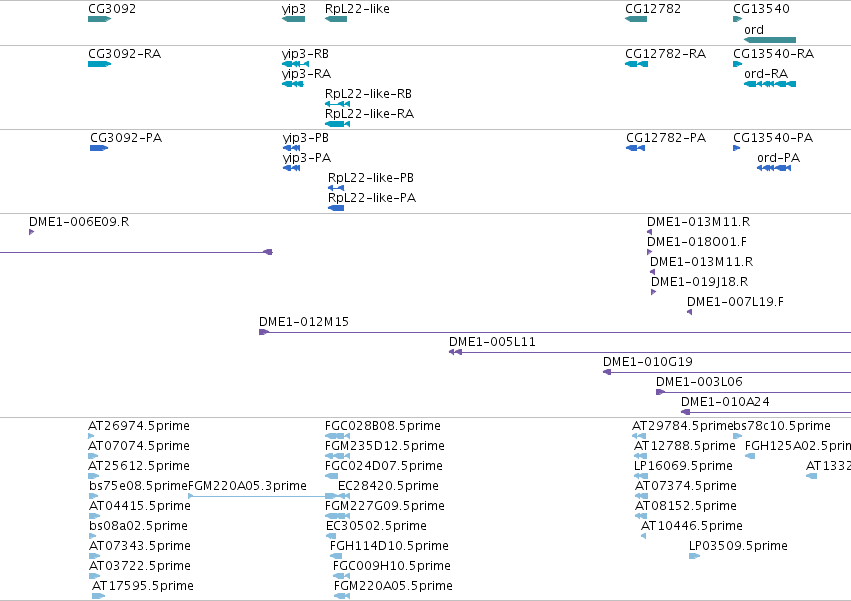Select the ord gene bar glyph
This screenshot has width=851, height=601.
coord(770,40)
